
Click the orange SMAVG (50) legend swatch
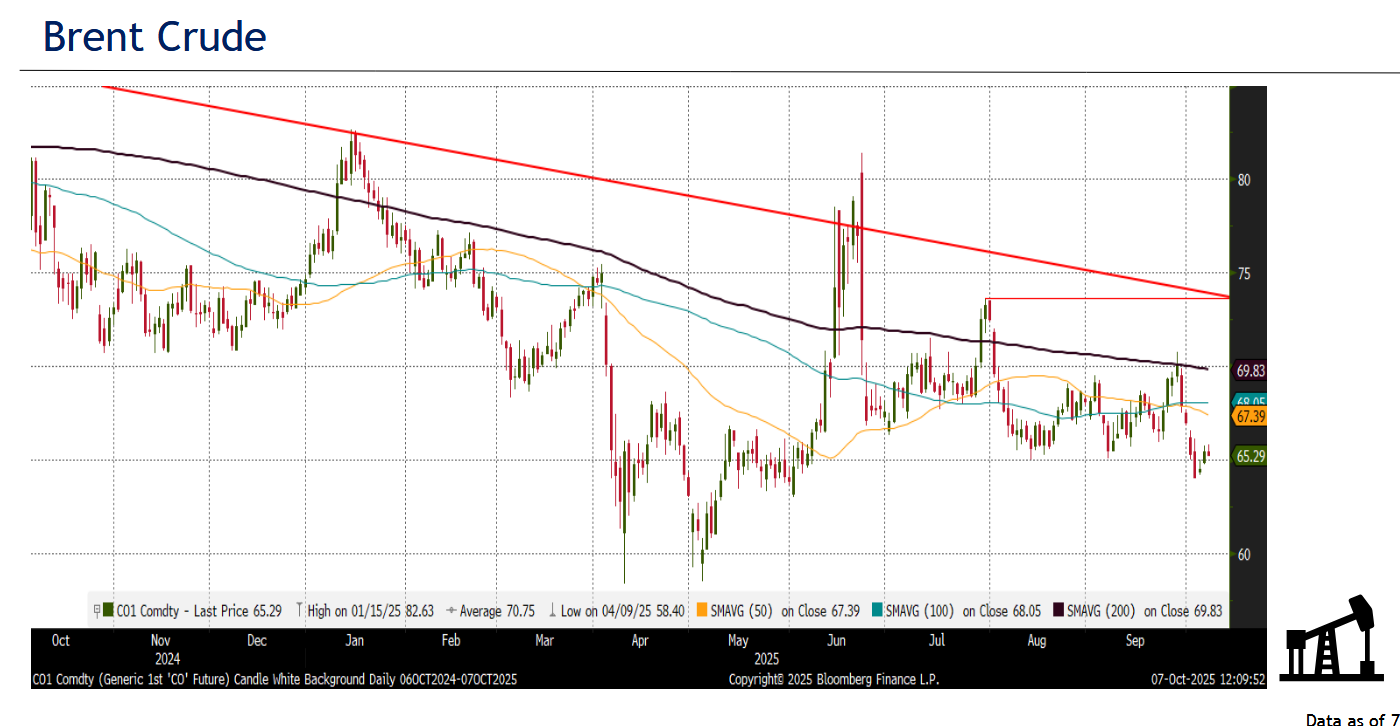tap(701, 610)
